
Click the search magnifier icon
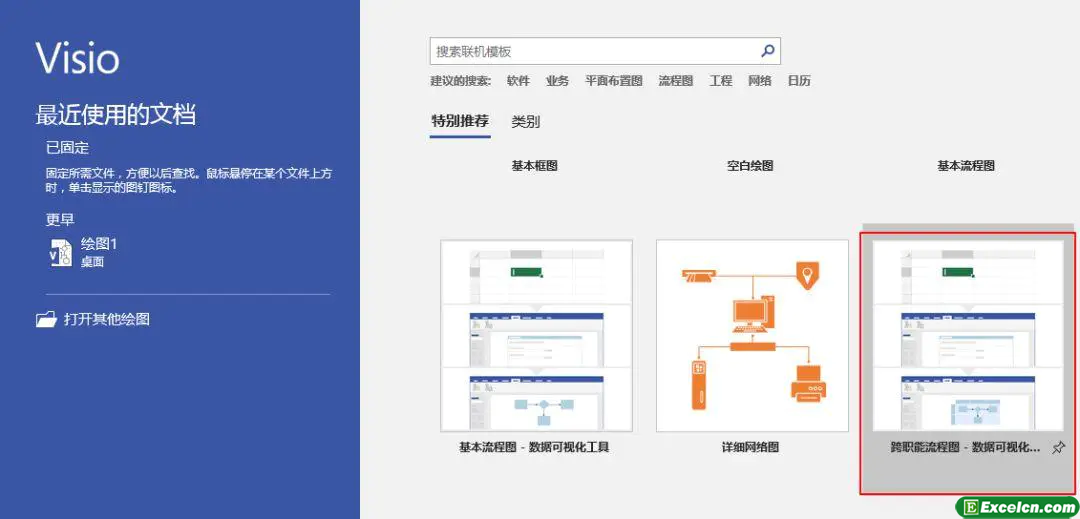point(767,50)
